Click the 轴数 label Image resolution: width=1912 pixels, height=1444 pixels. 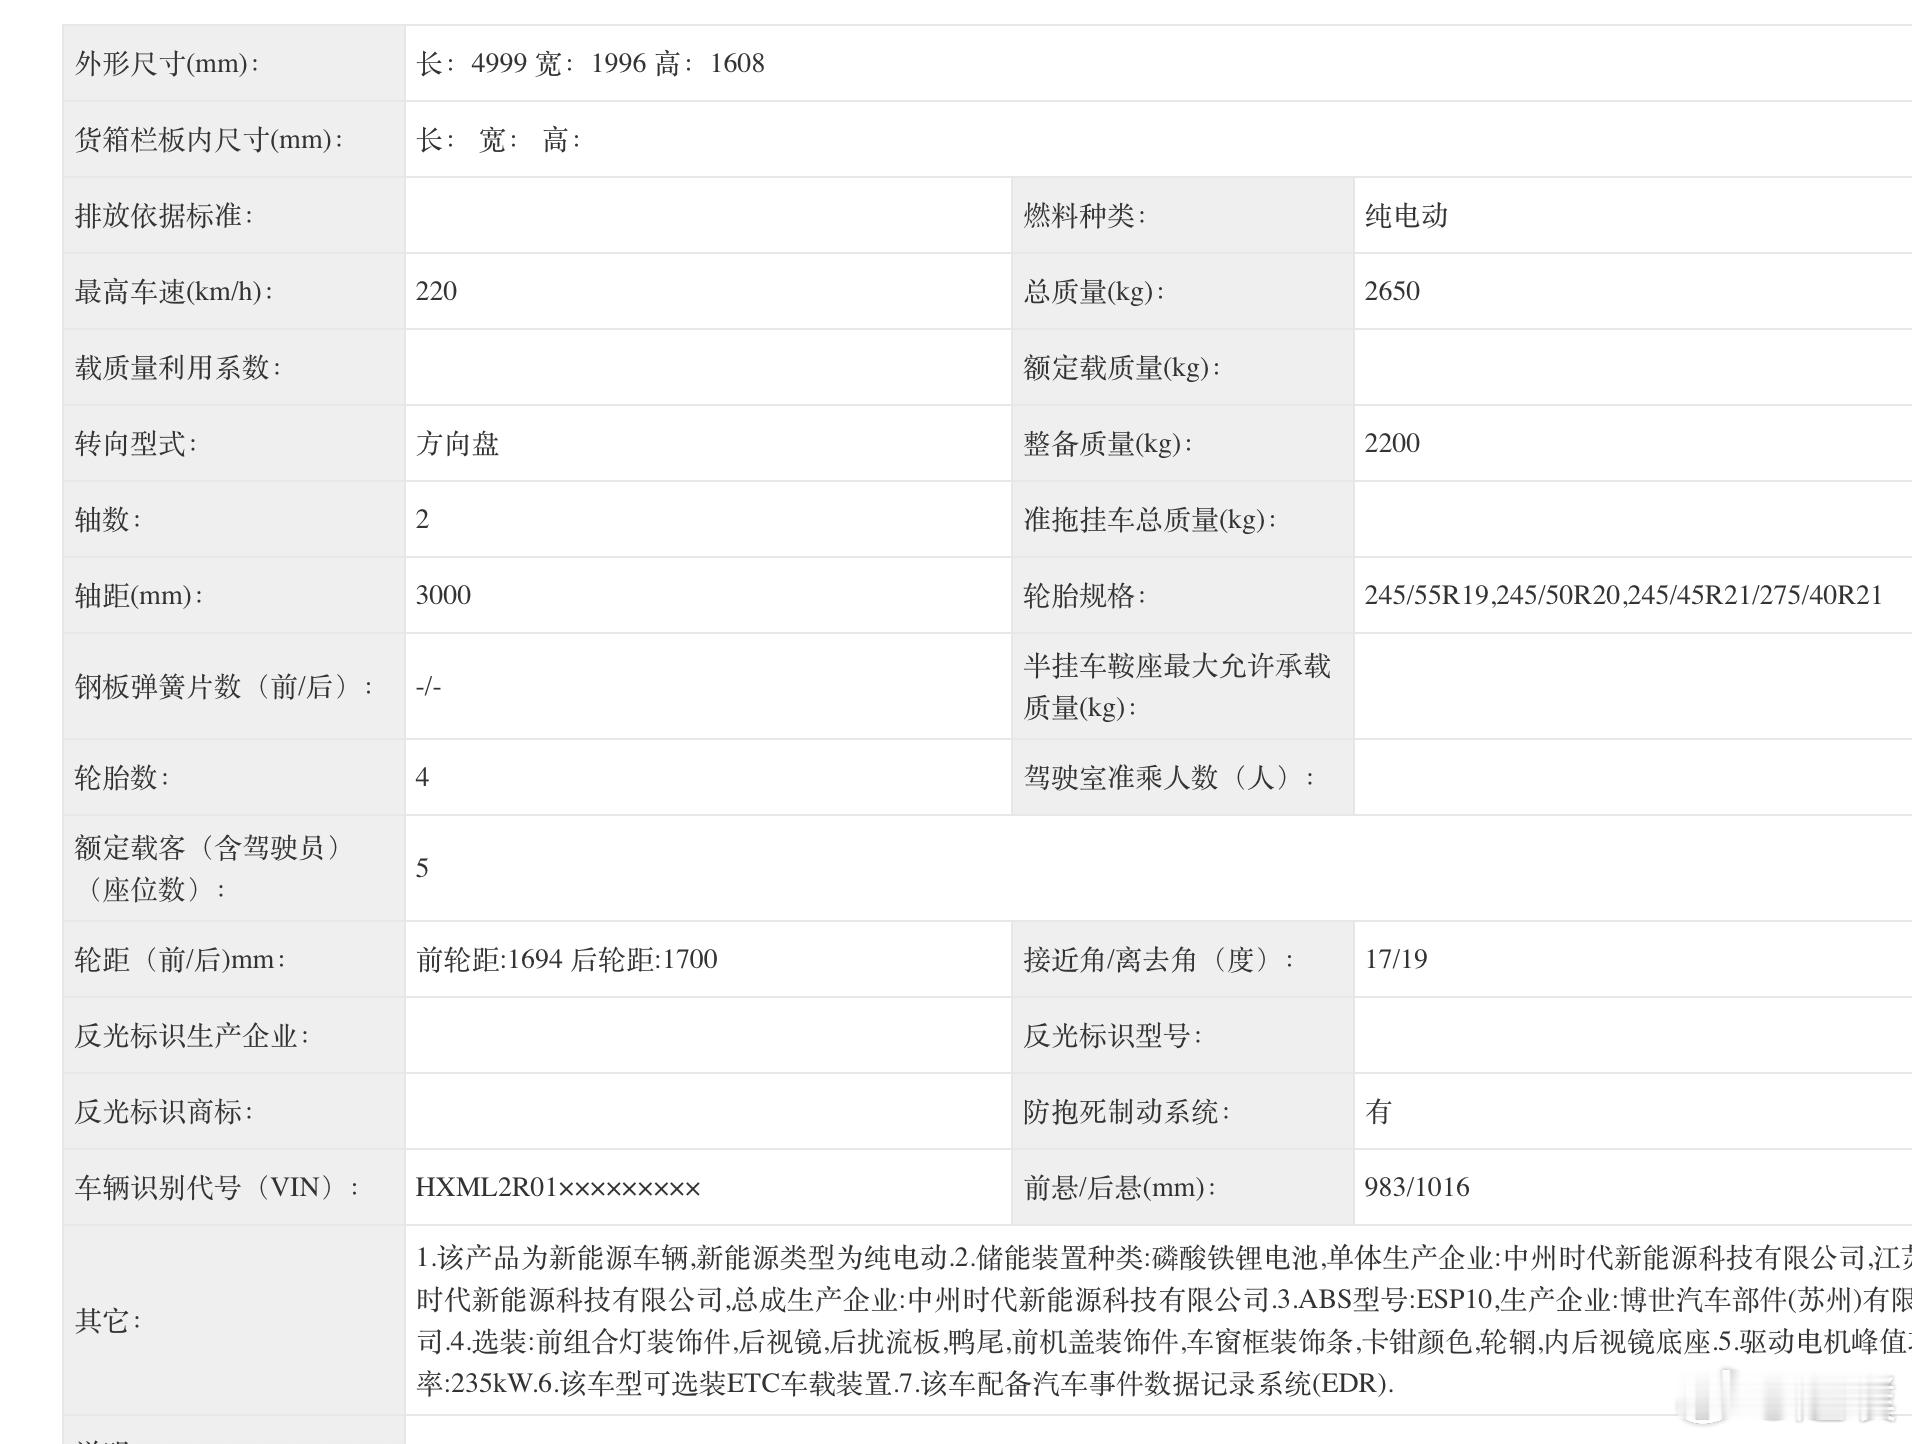coord(108,519)
